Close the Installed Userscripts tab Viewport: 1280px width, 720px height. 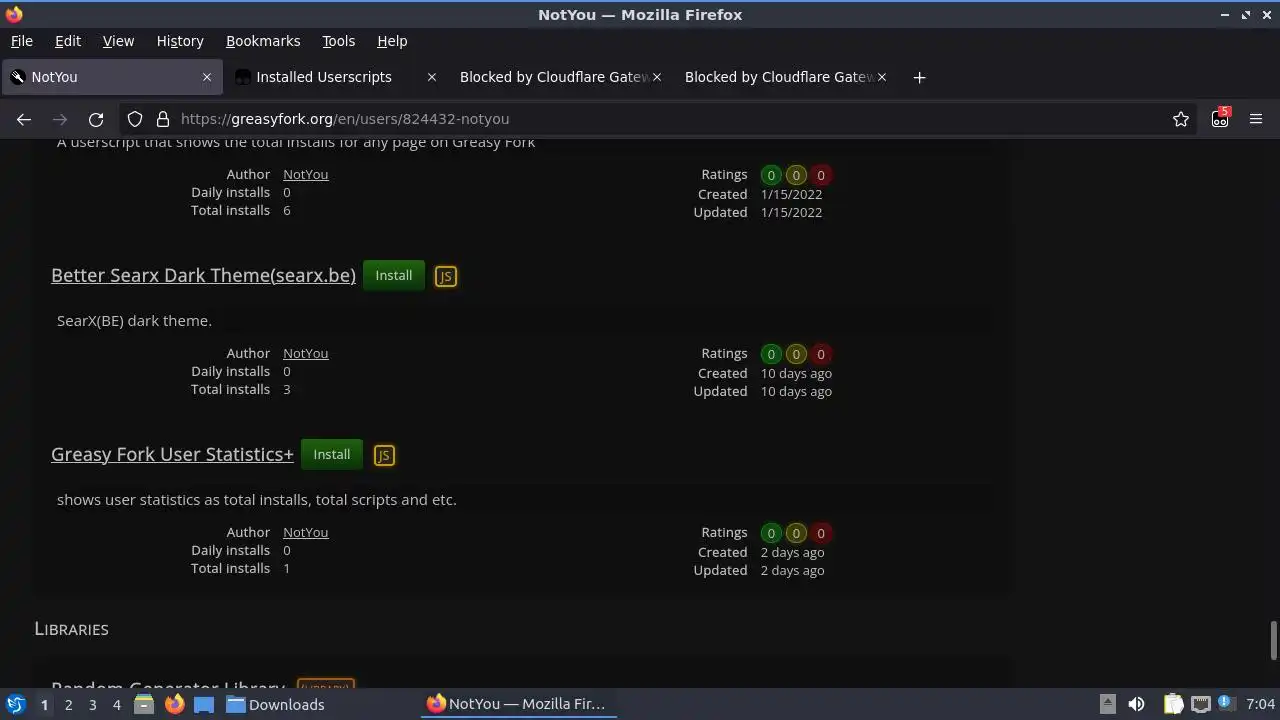tap(432, 77)
